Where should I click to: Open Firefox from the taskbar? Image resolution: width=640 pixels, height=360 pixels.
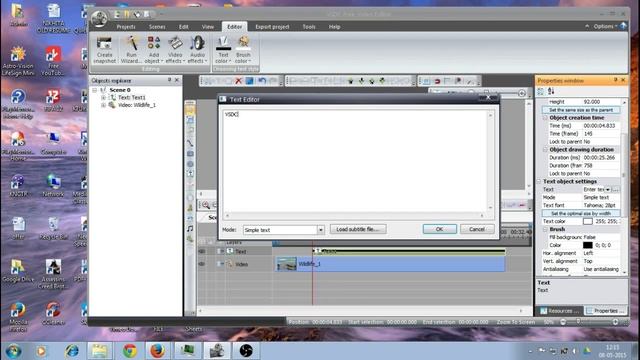pyautogui.click(x=157, y=351)
